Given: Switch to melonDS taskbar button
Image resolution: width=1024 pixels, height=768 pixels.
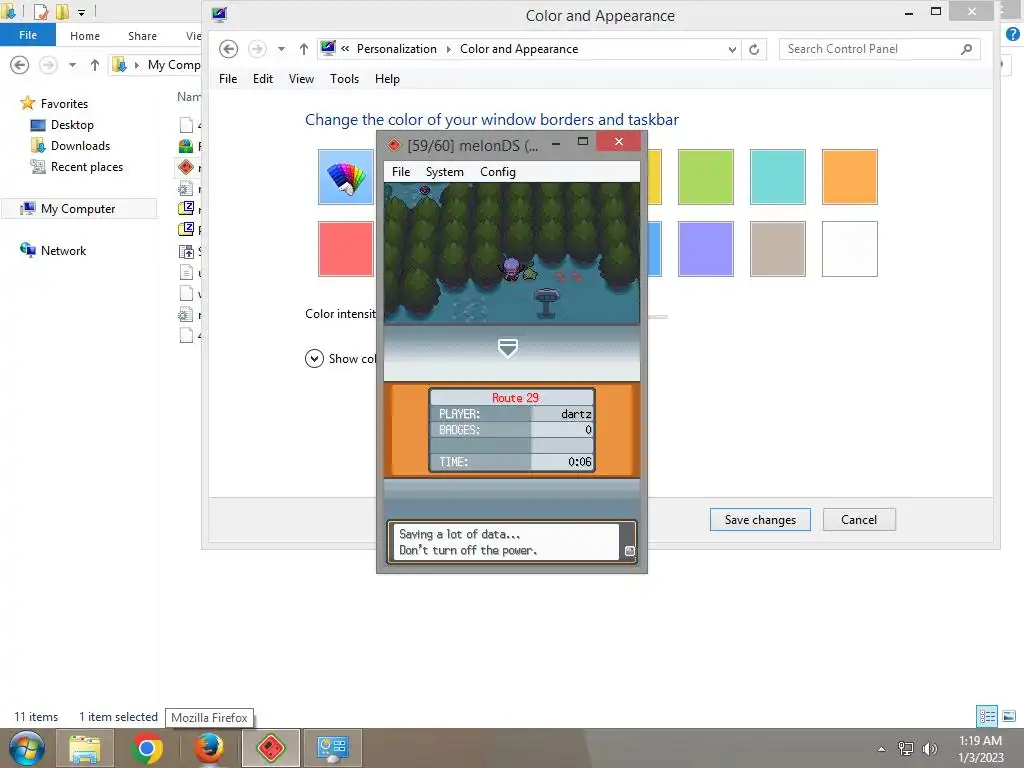Looking at the screenshot, I should click(x=270, y=748).
